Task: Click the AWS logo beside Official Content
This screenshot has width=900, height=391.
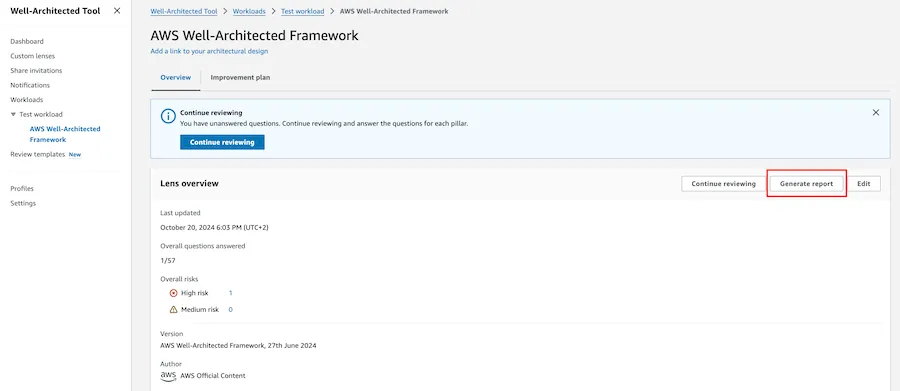Action: (168, 375)
